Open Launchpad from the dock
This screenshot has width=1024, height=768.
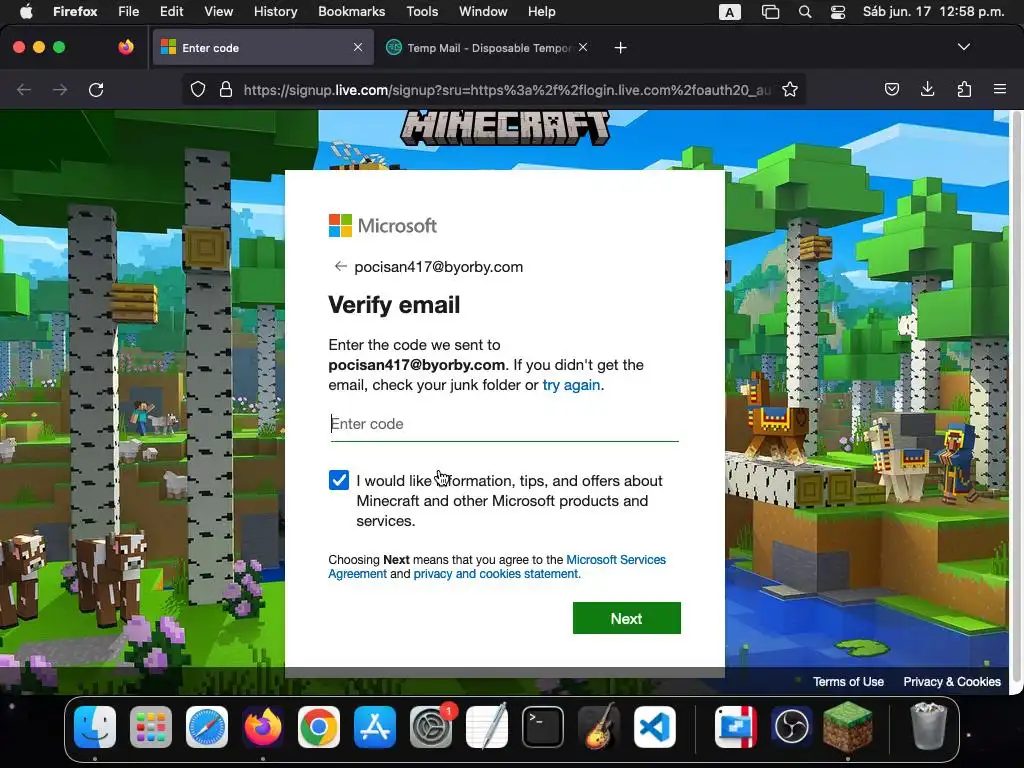(151, 726)
